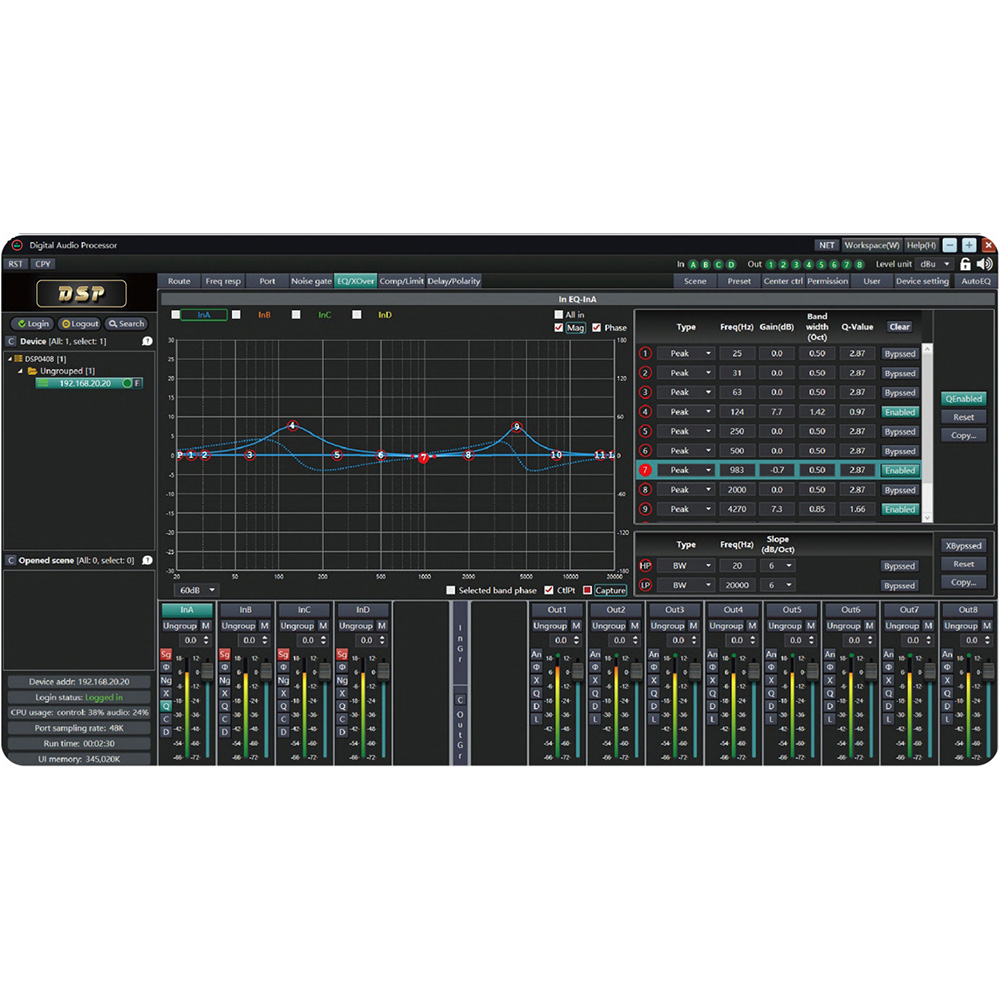
Task: Click output 8 green indicator
Action: [x=859, y=264]
